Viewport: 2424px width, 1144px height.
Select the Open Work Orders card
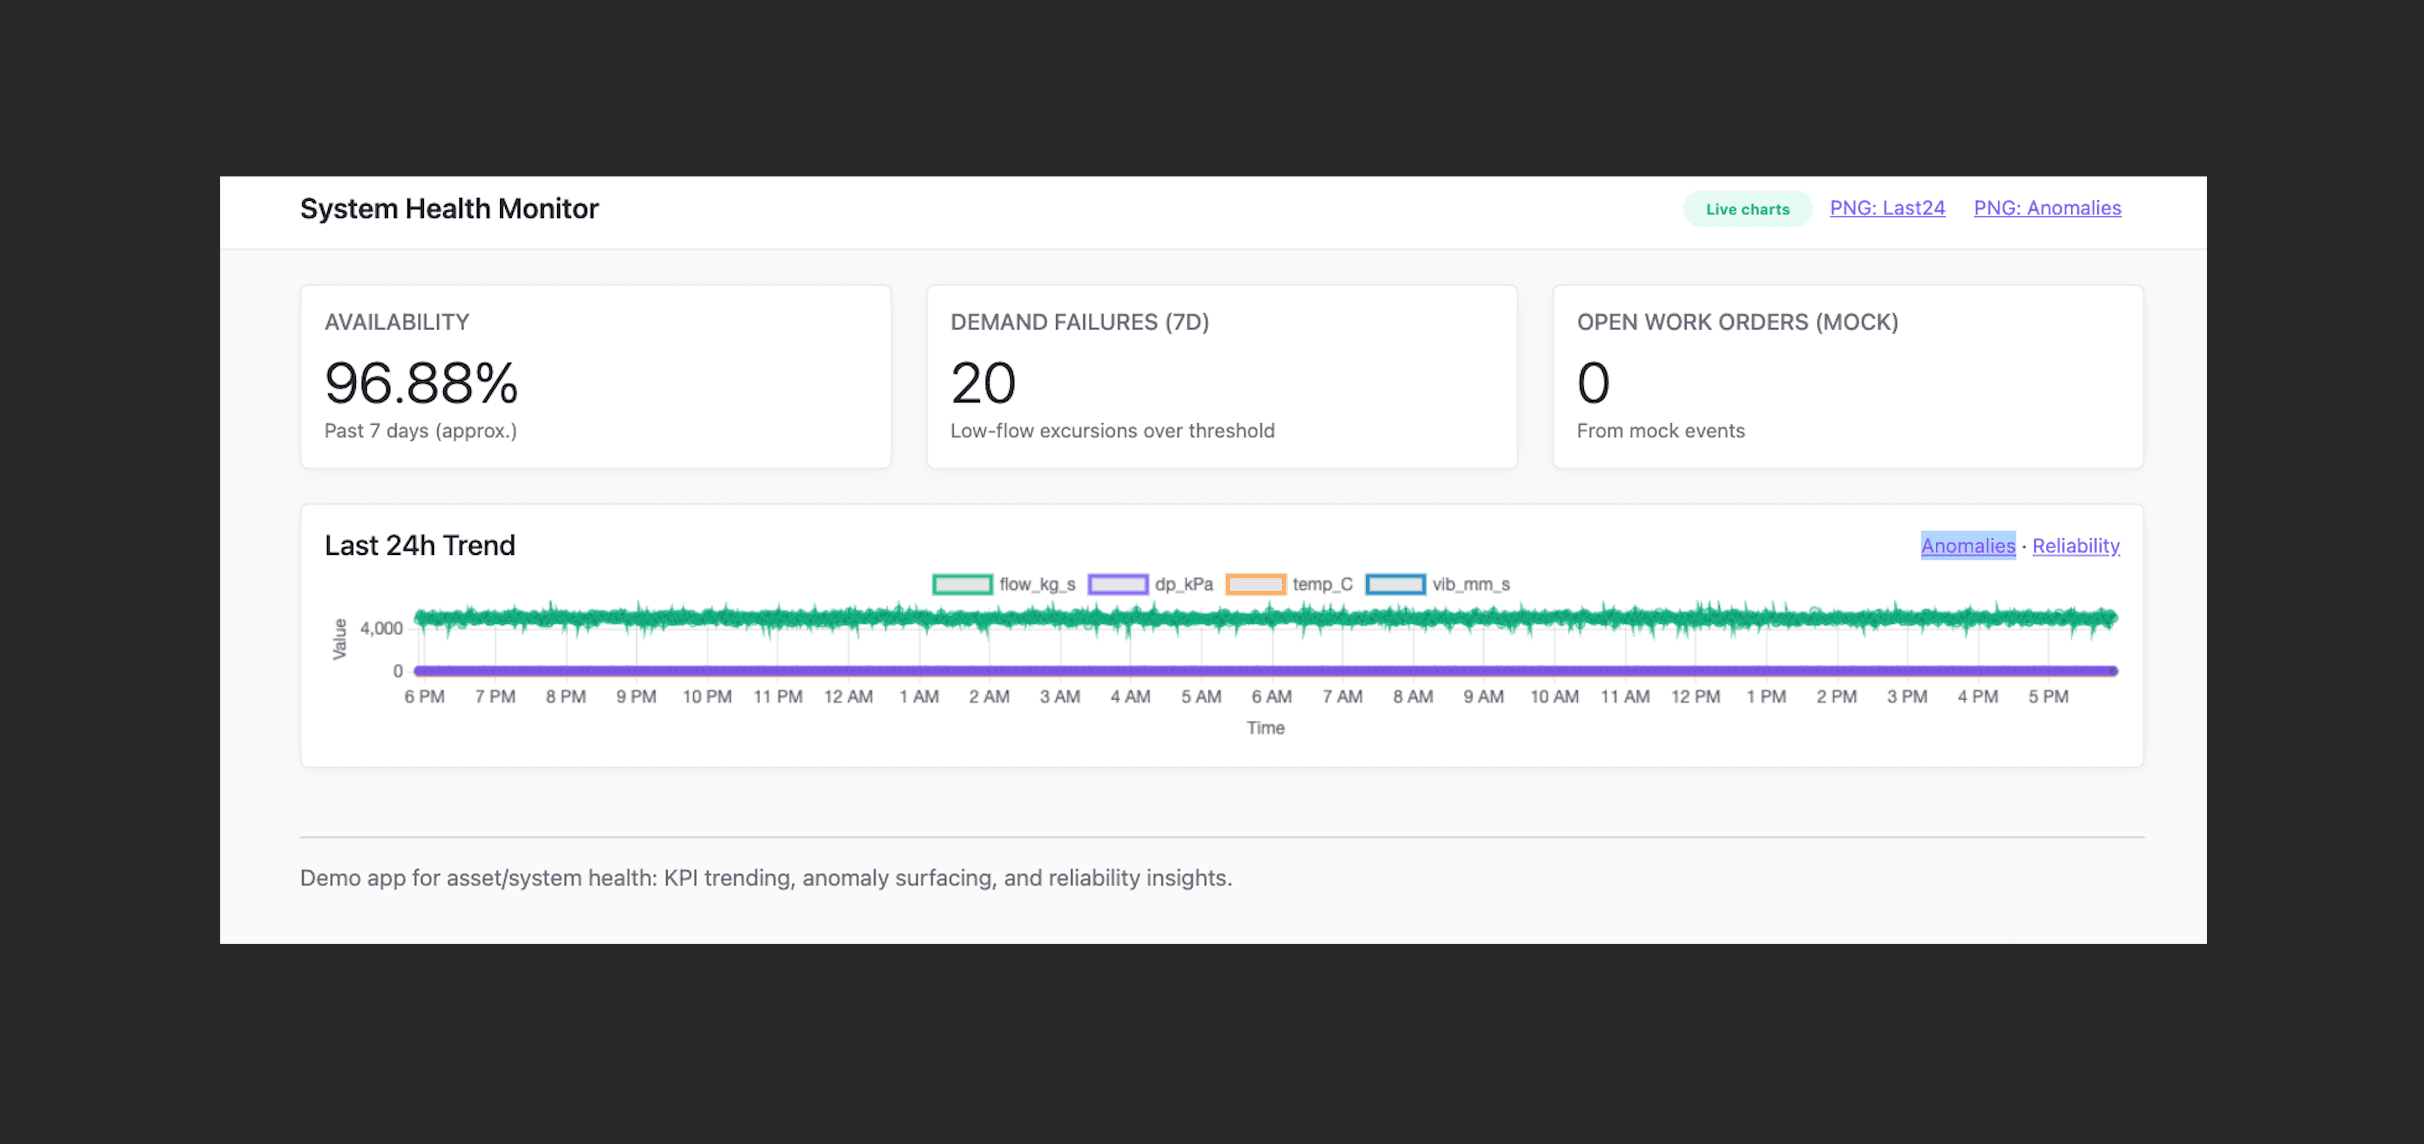click(1847, 376)
